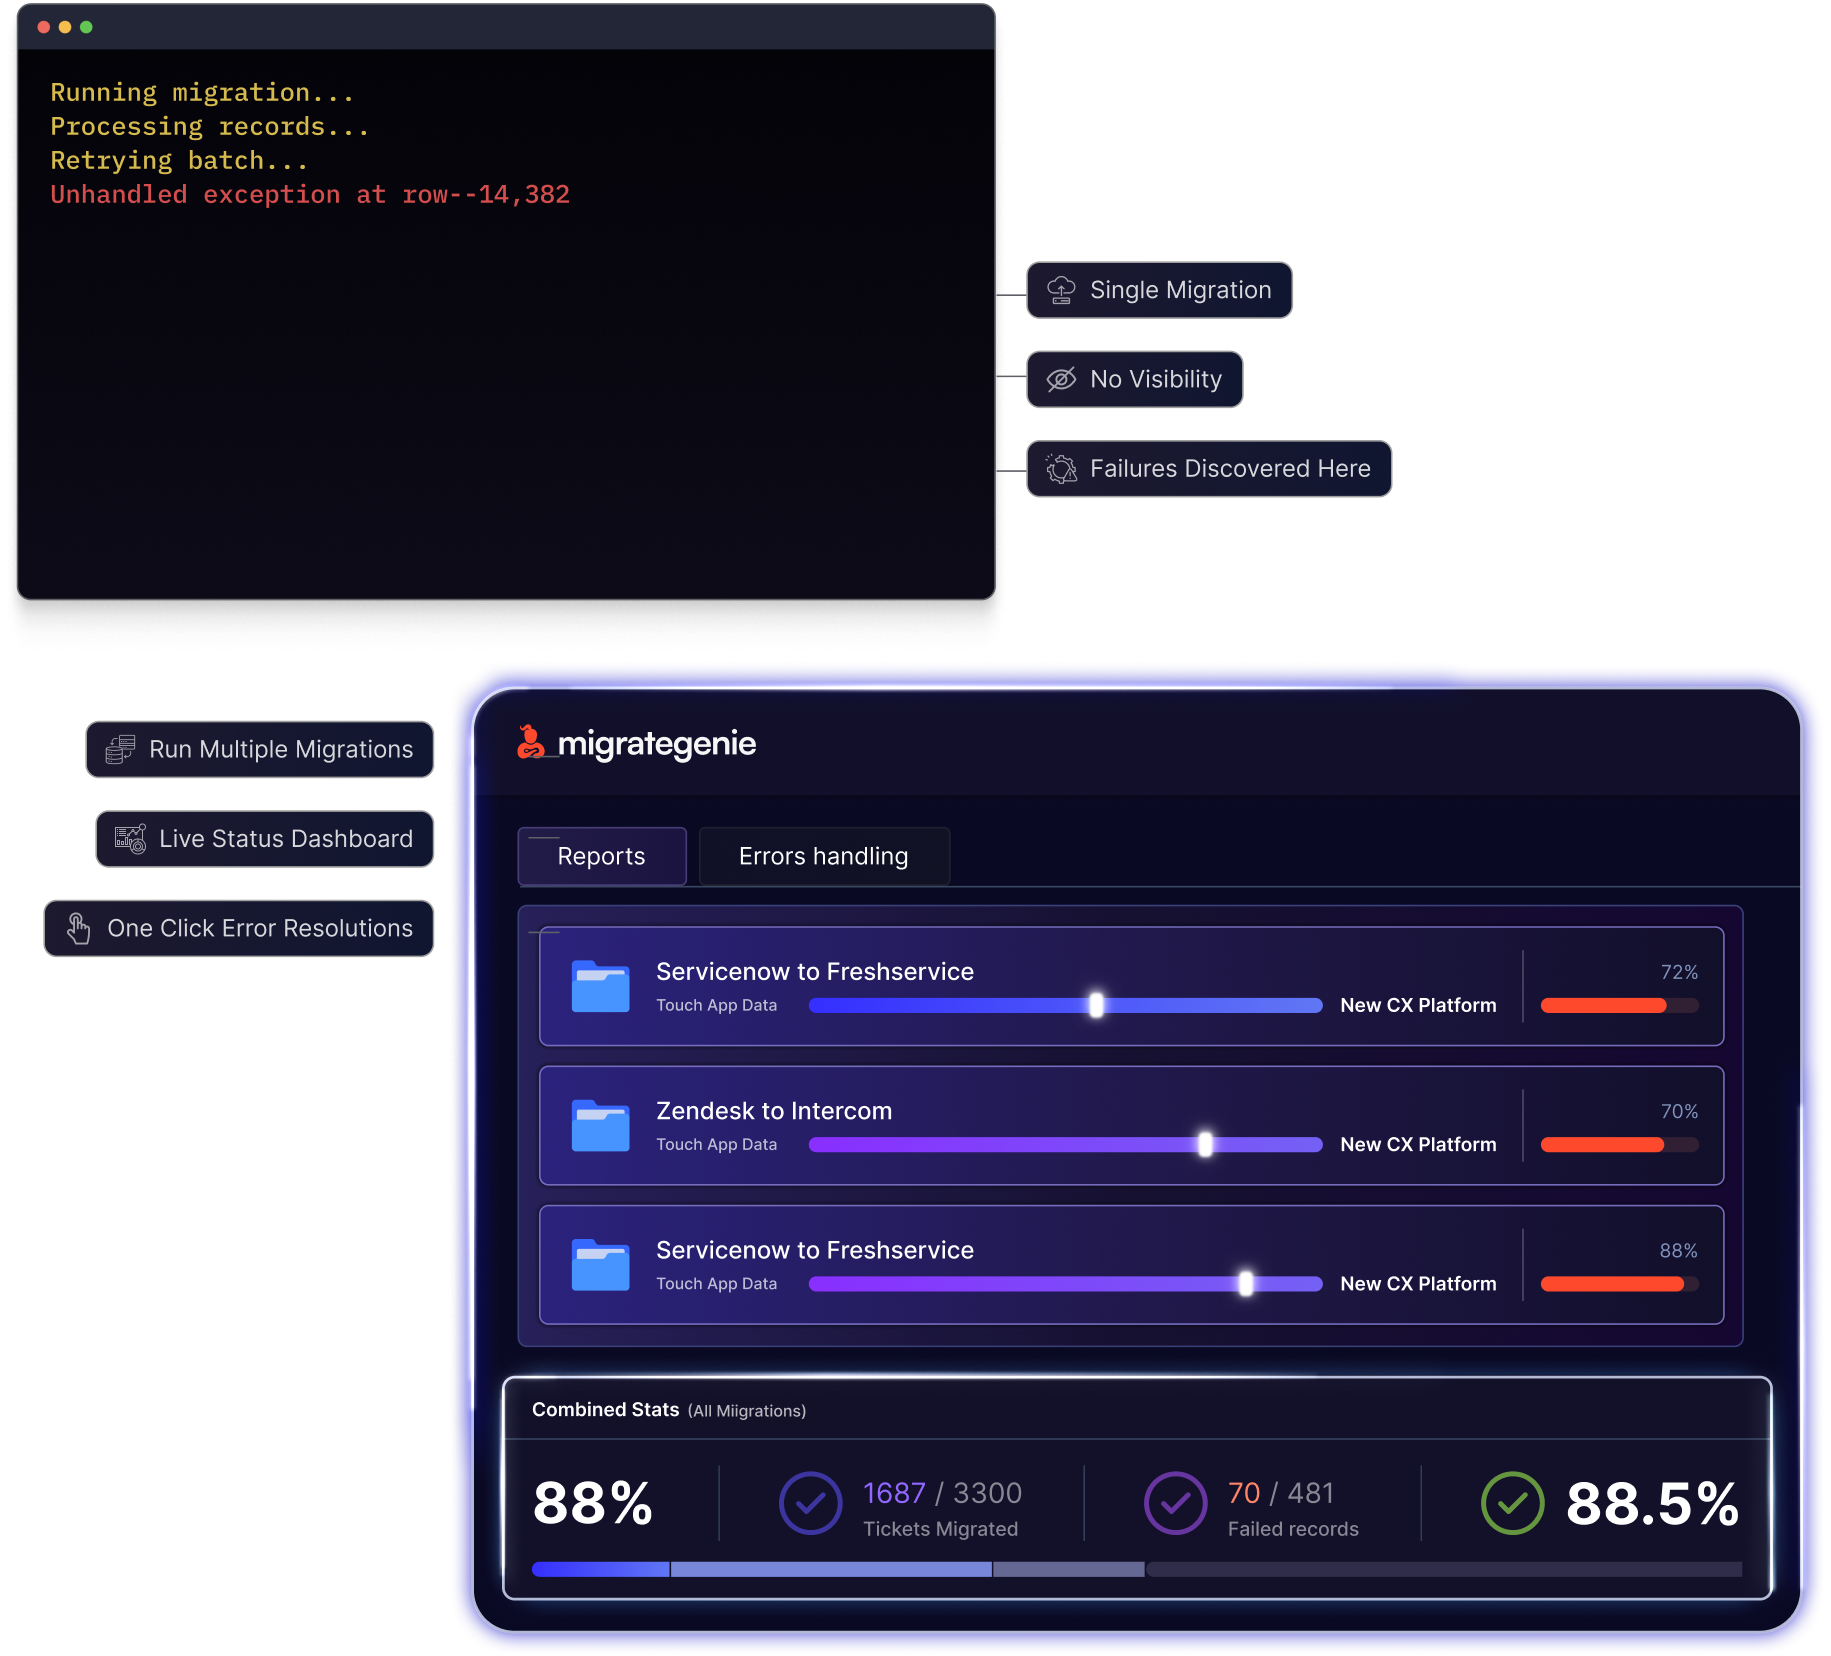Screen dimensions: 1831x1656
Task: Click the database stack icon on Run Multiple Migrations
Action: tap(121, 749)
